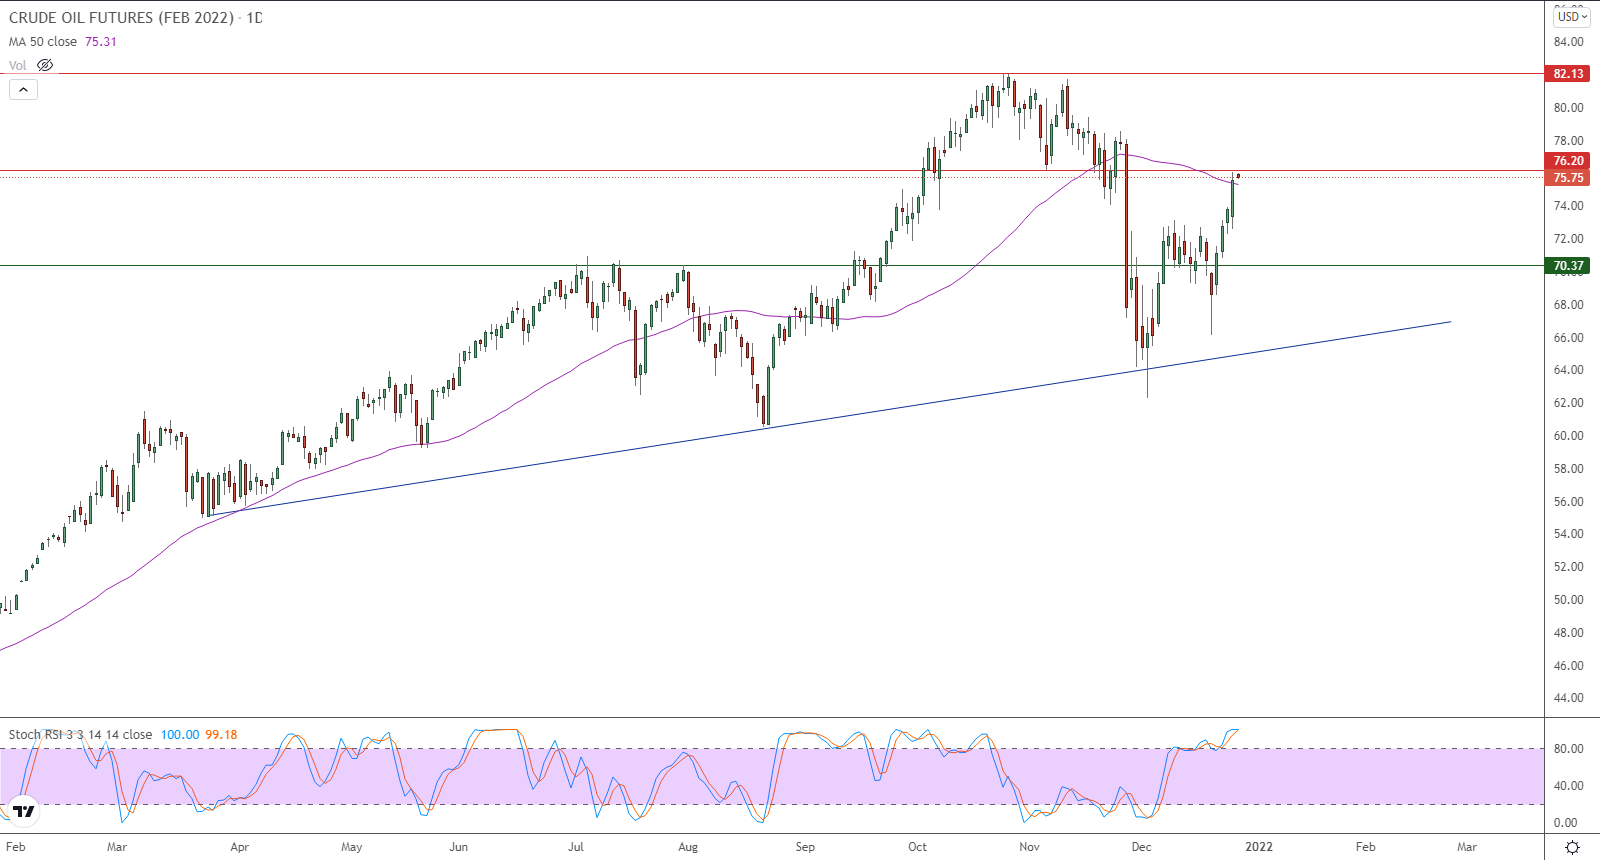Click 54.00 on the price scale
This screenshot has width=1600, height=860.
click(1568, 534)
